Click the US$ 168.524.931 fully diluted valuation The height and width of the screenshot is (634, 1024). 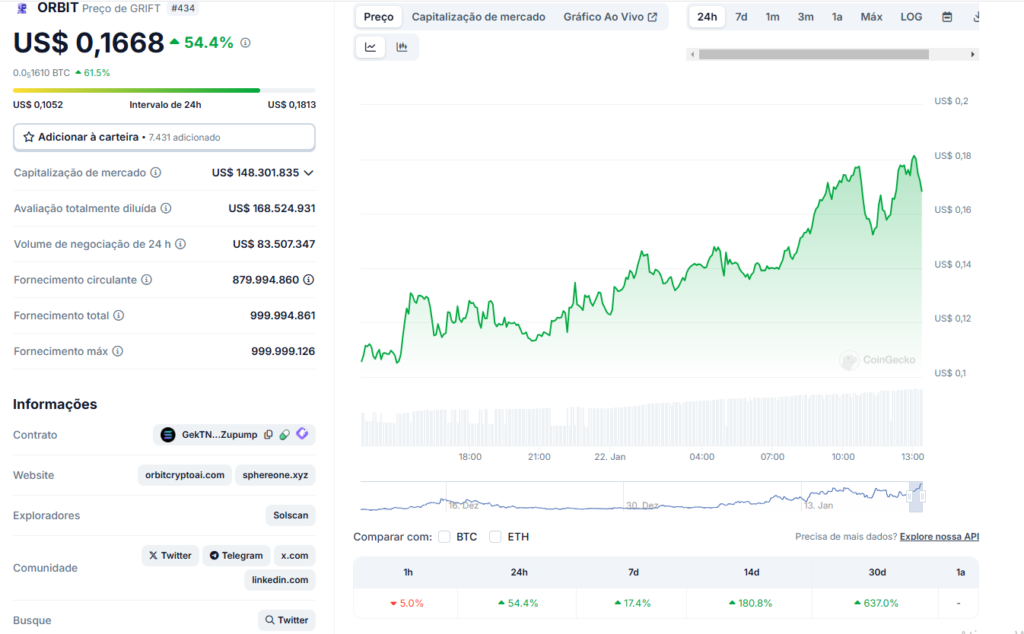point(272,208)
